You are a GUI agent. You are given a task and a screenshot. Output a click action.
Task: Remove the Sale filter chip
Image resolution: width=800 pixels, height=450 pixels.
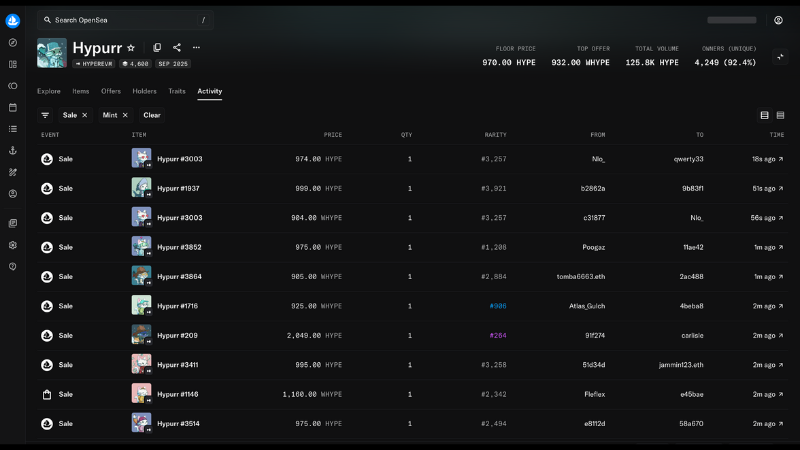coord(85,115)
